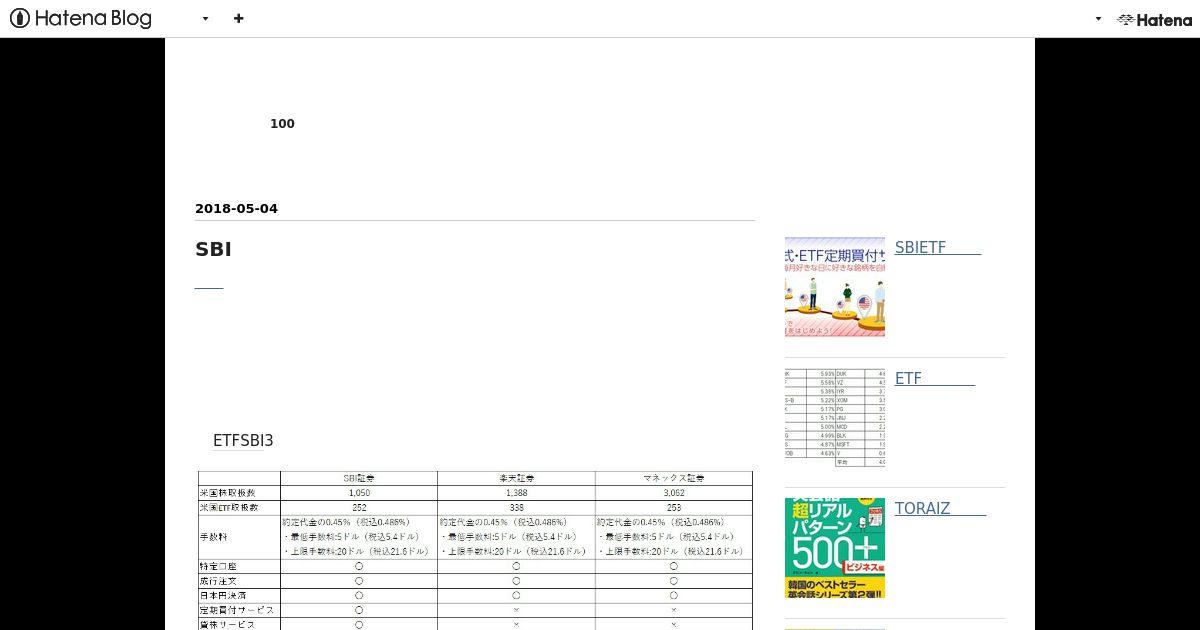Click the blog title text 100

282,124
